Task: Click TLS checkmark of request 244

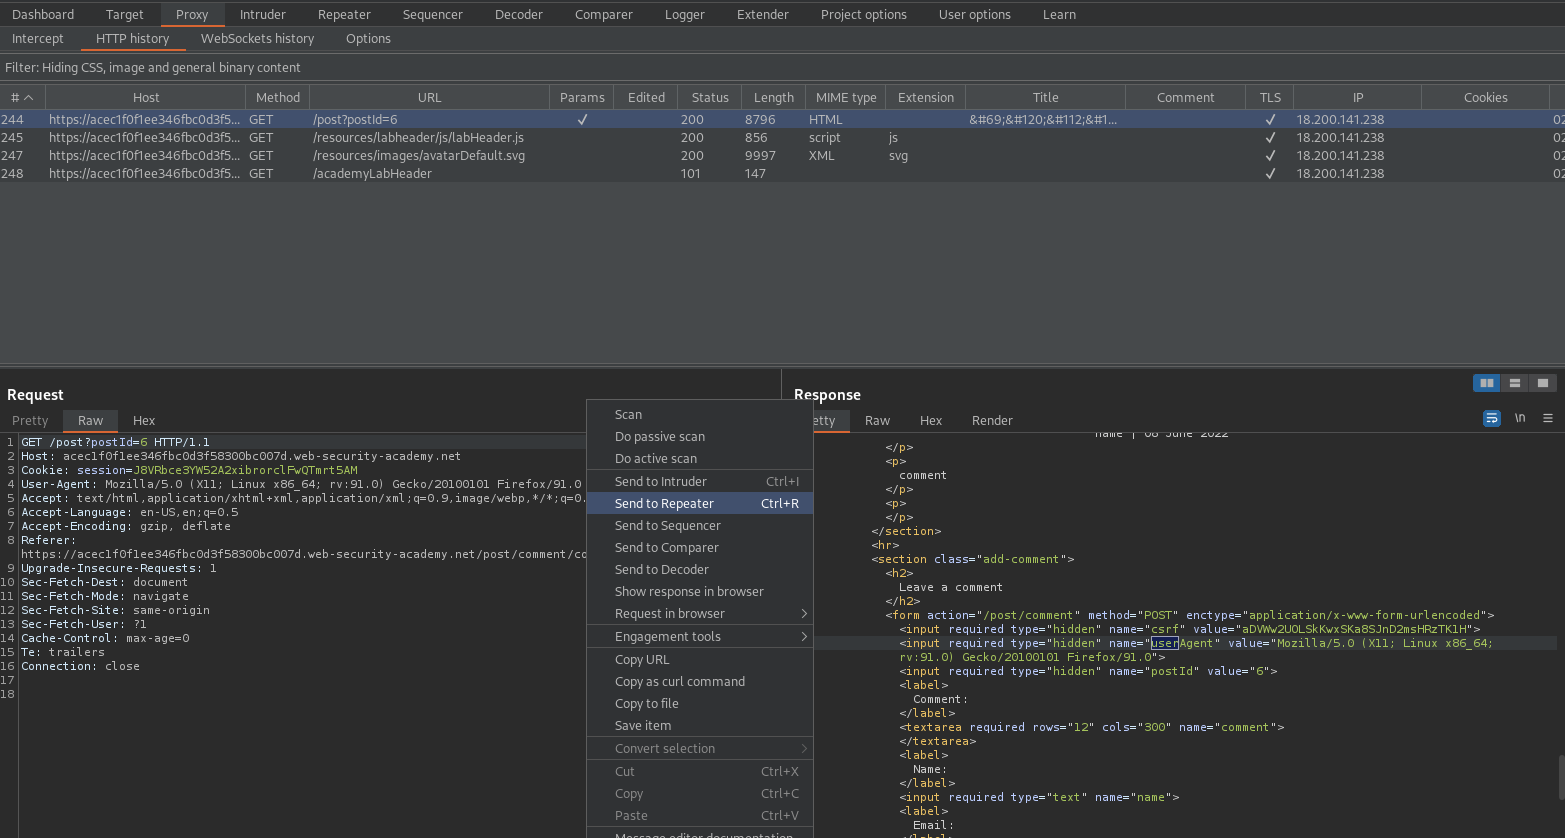Action: click(x=1270, y=119)
